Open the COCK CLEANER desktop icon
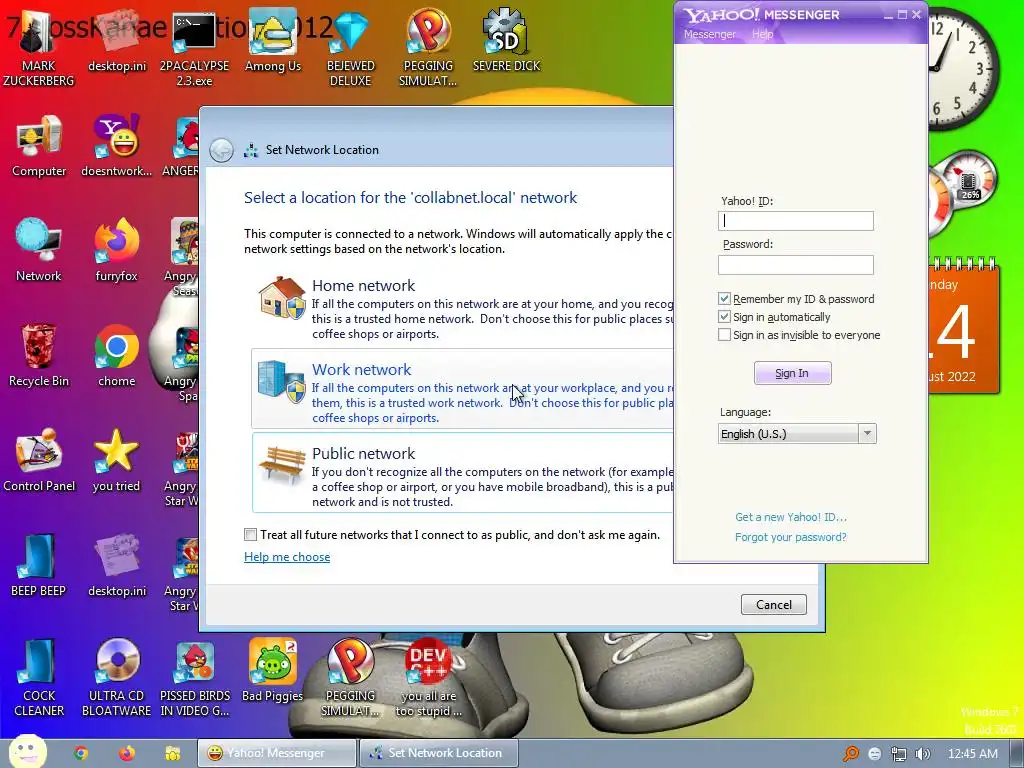The width and height of the screenshot is (1024, 768). click(39, 678)
